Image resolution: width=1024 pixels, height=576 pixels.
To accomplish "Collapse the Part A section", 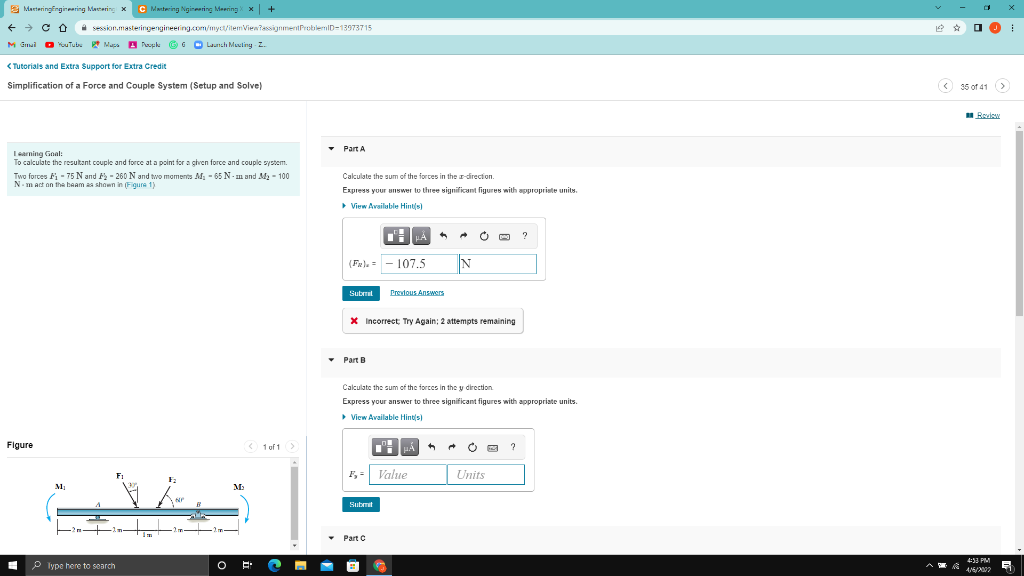I will 330,148.
